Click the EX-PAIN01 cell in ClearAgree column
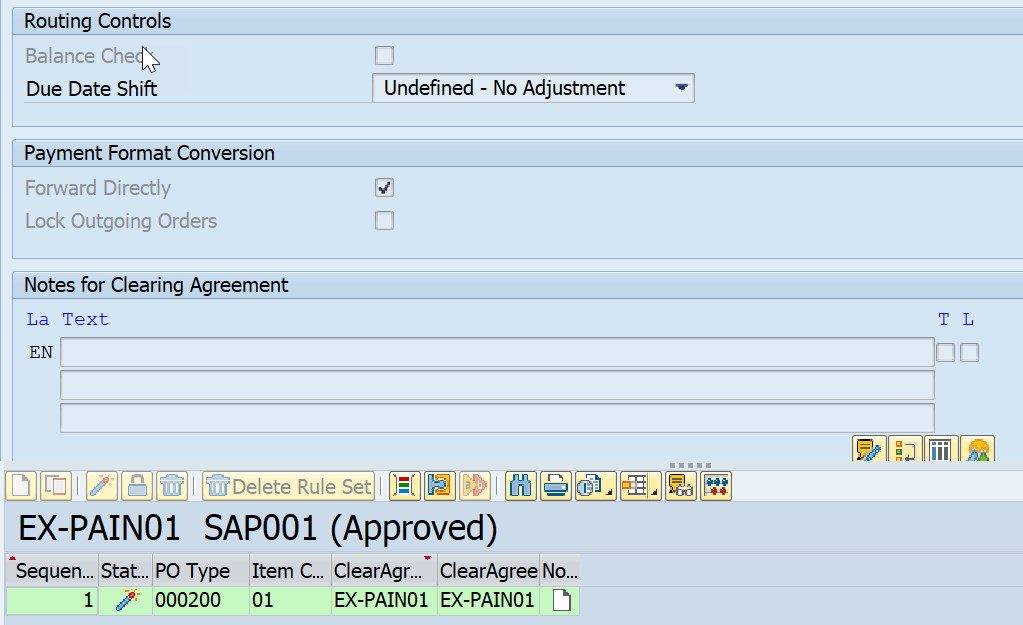The width and height of the screenshot is (1023, 625). click(489, 600)
